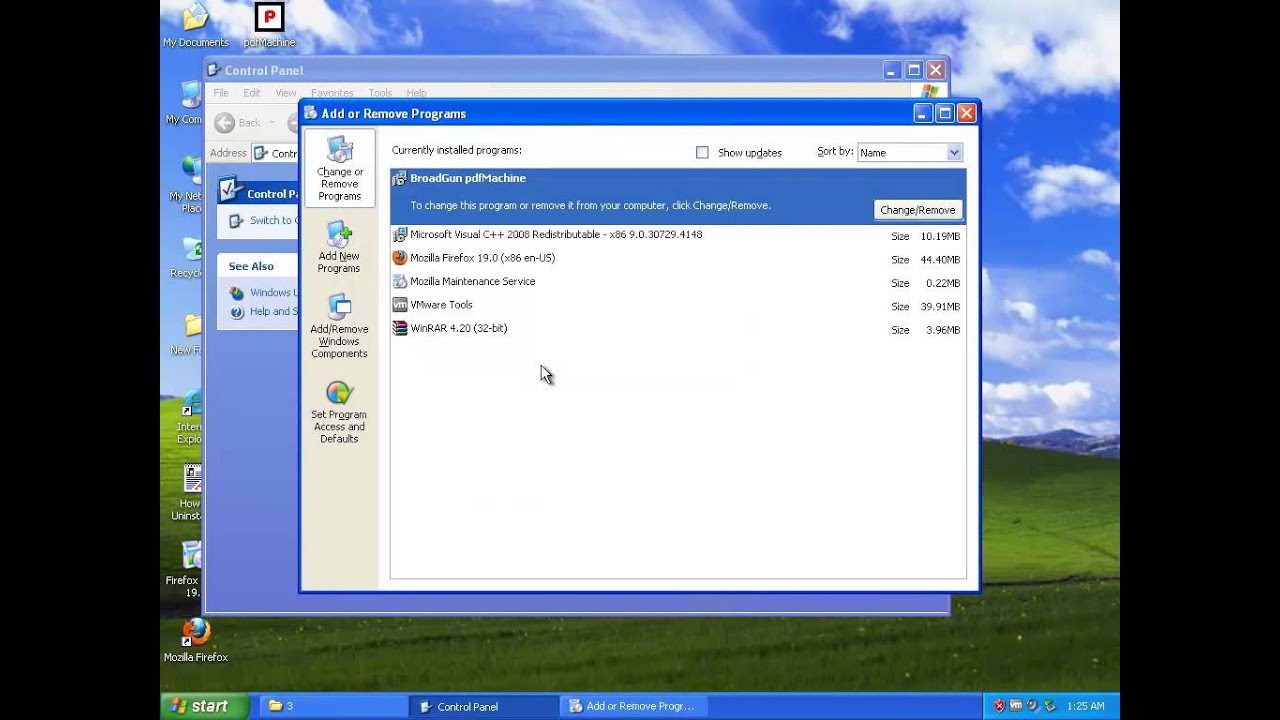The width and height of the screenshot is (1280, 720).
Task: Open the Favorites menu in Control Panel
Action: (x=331, y=93)
